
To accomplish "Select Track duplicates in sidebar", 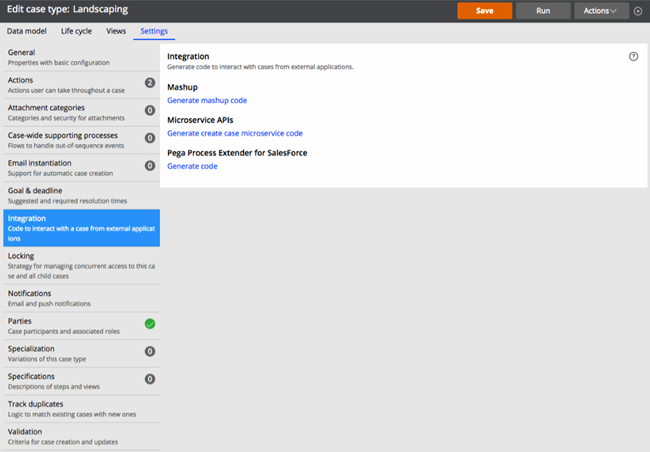I will point(80,407).
